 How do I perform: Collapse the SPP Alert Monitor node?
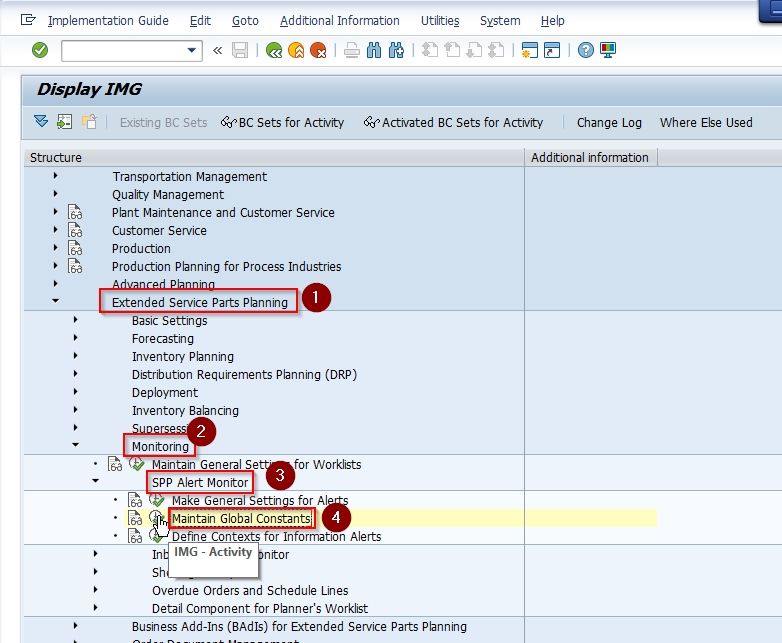click(x=95, y=481)
